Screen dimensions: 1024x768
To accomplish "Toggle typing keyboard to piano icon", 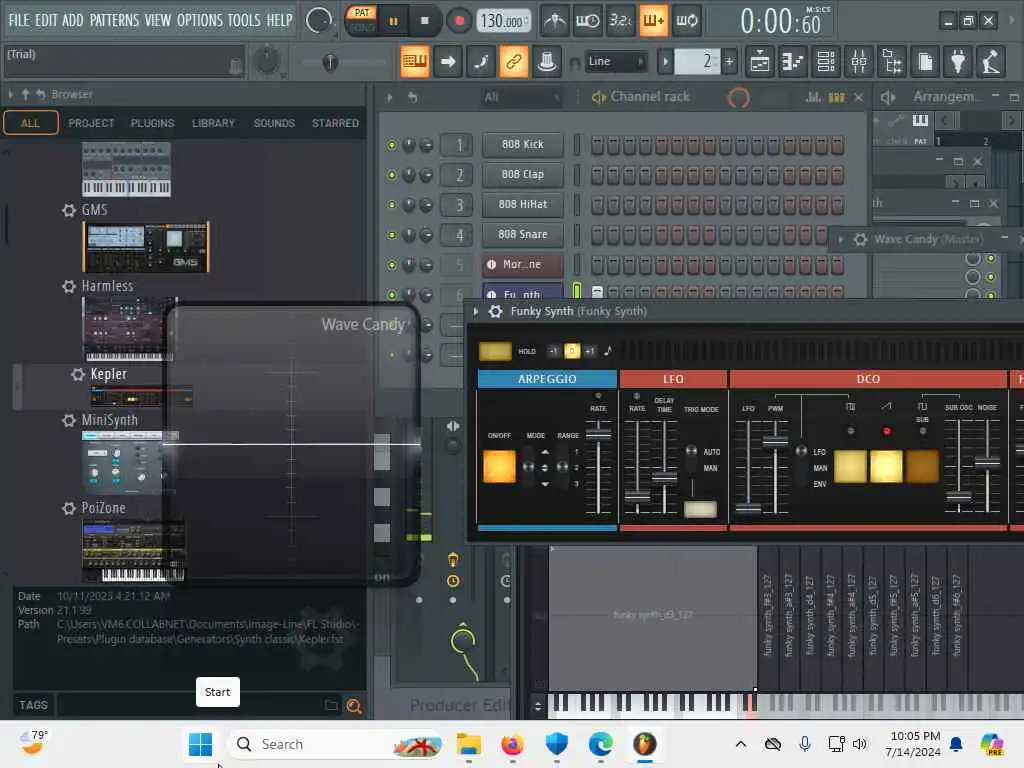I will (415, 61).
